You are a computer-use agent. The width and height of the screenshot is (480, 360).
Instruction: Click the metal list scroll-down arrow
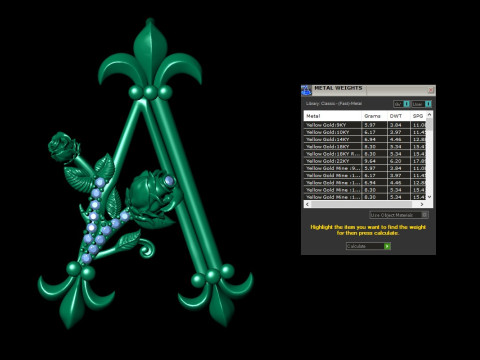tap(429, 197)
